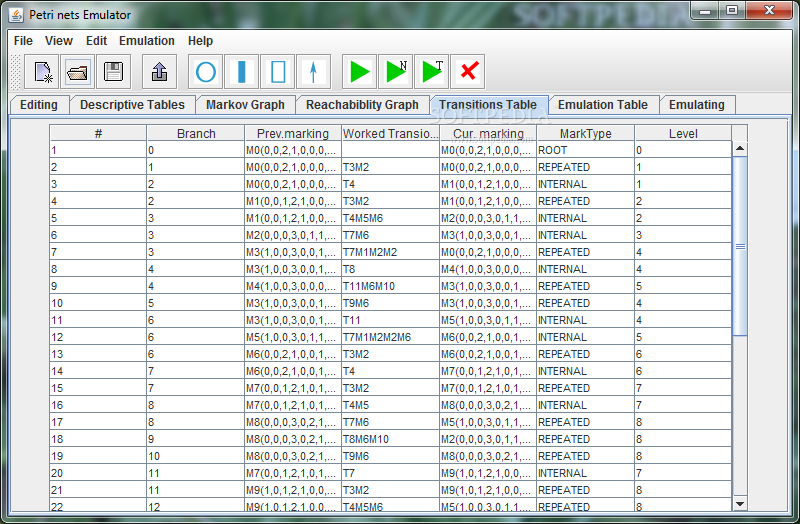Switch to the Reachabiblity Graph tab

(362, 105)
